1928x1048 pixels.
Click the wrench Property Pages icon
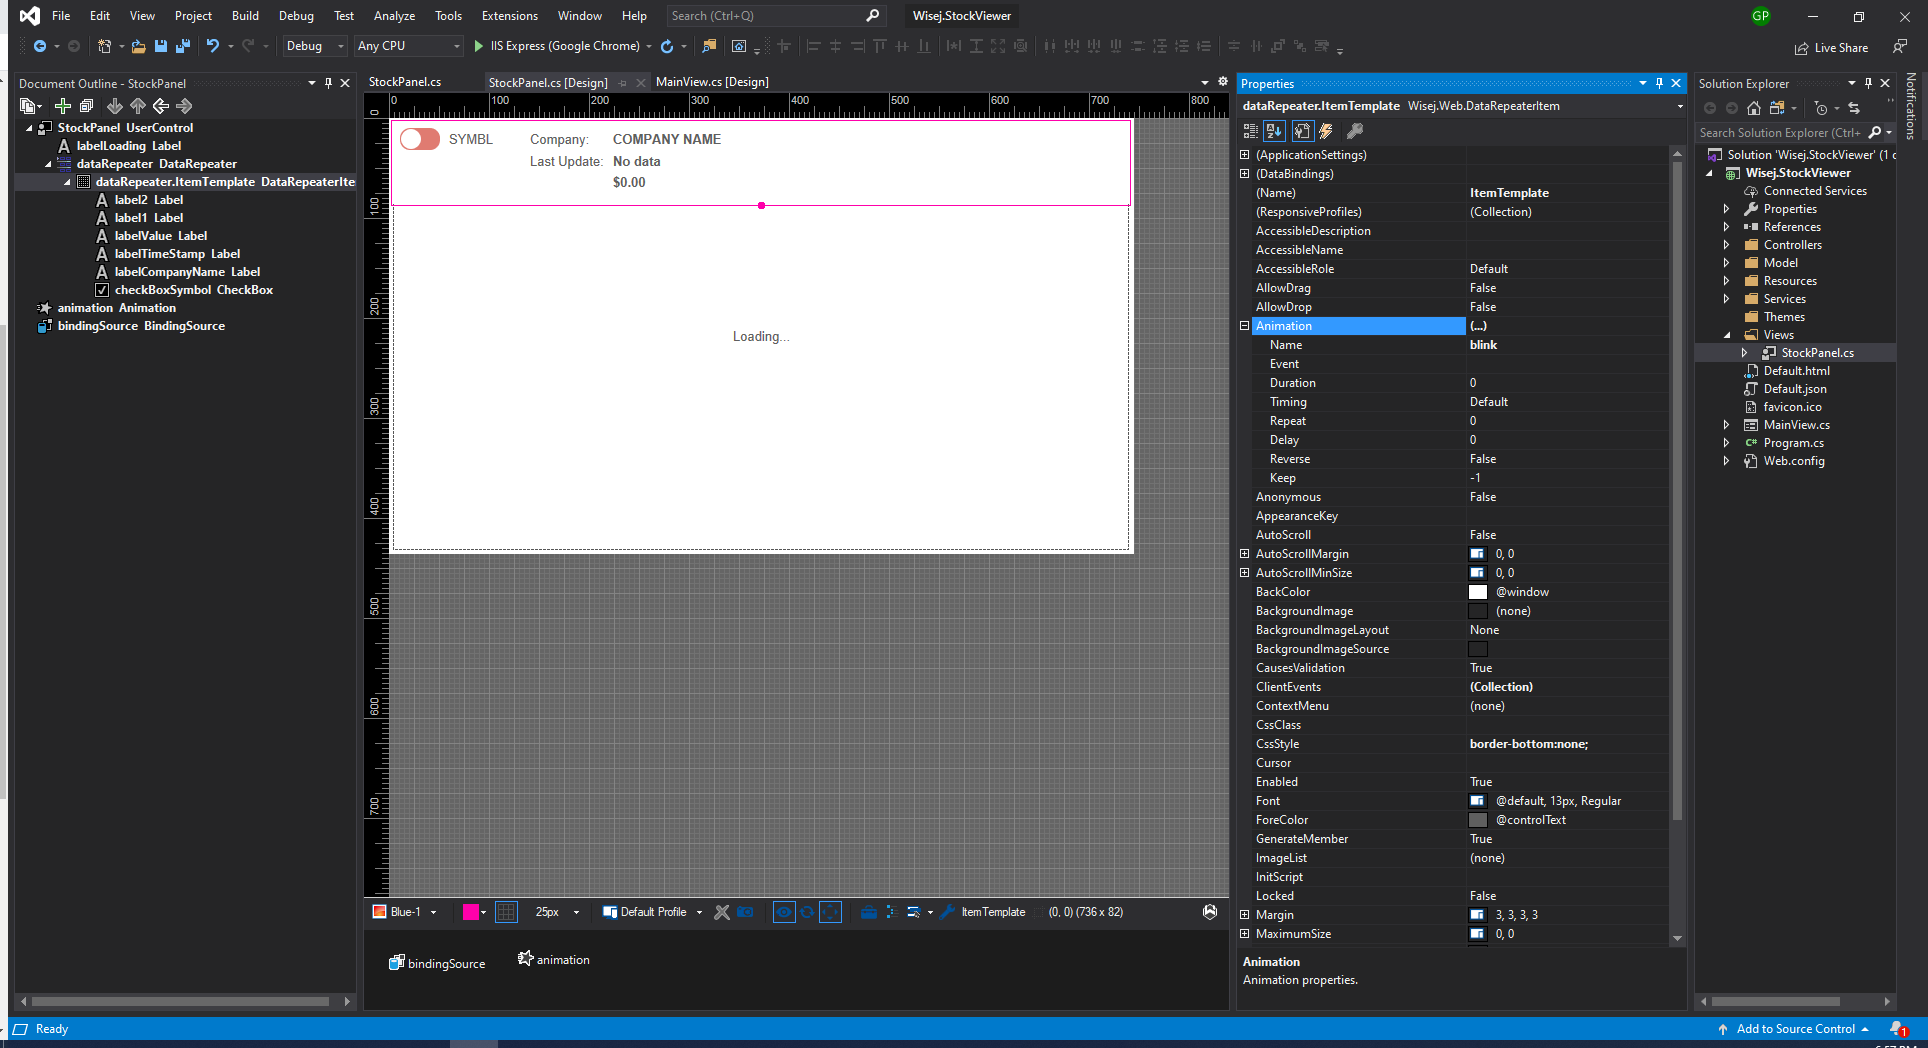pyautogui.click(x=1355, y=131)
